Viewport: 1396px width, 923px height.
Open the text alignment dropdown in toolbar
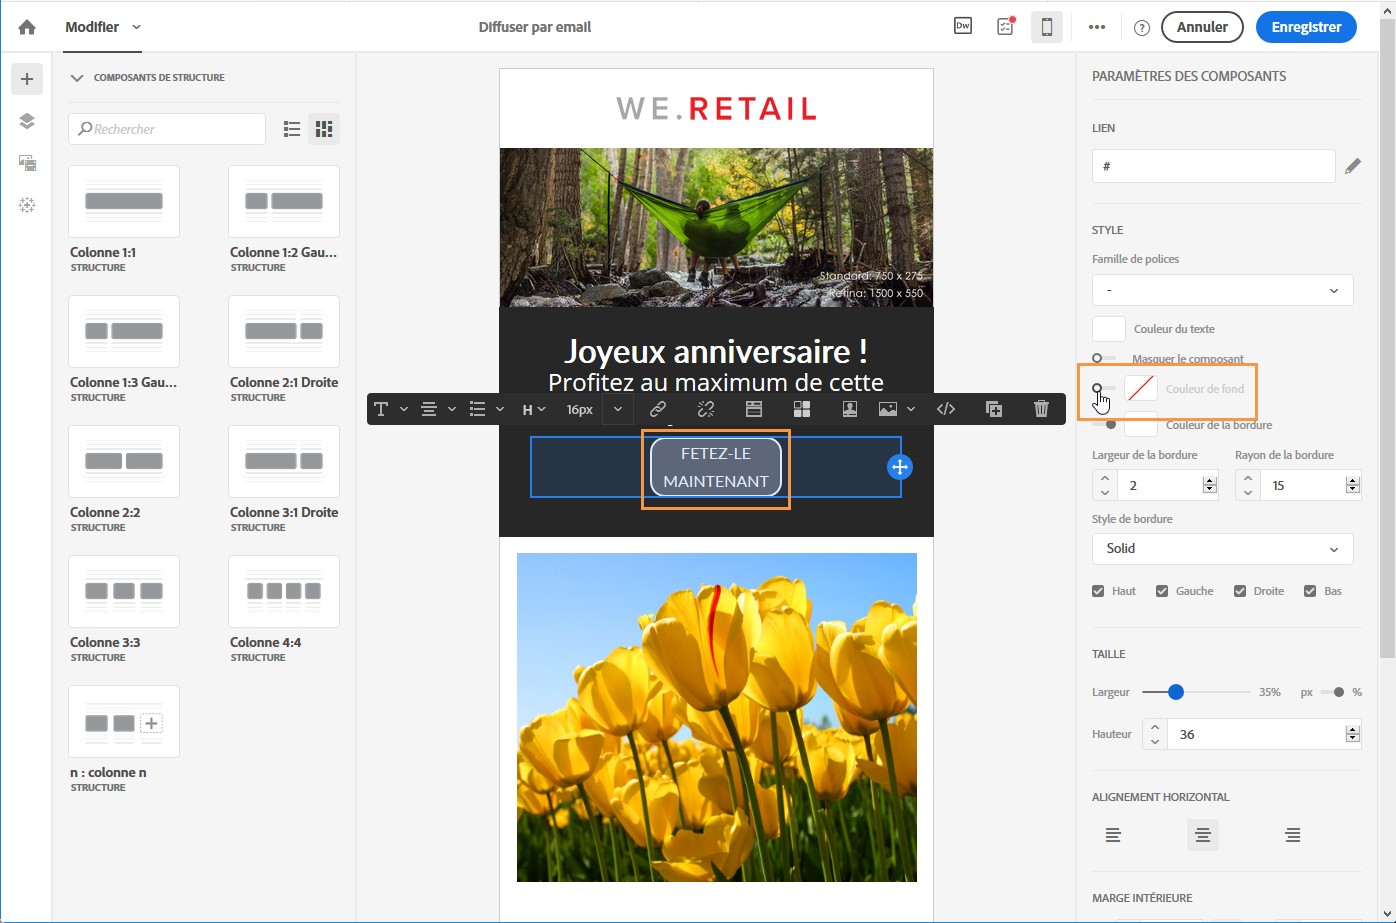pyautogui.click(x=438, y=409)
